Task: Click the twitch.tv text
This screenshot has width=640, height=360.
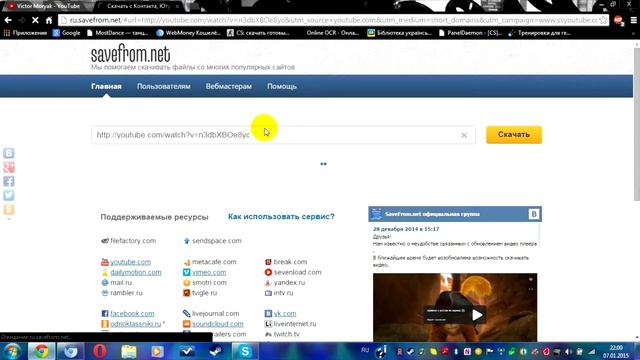Action: [287, 334]
